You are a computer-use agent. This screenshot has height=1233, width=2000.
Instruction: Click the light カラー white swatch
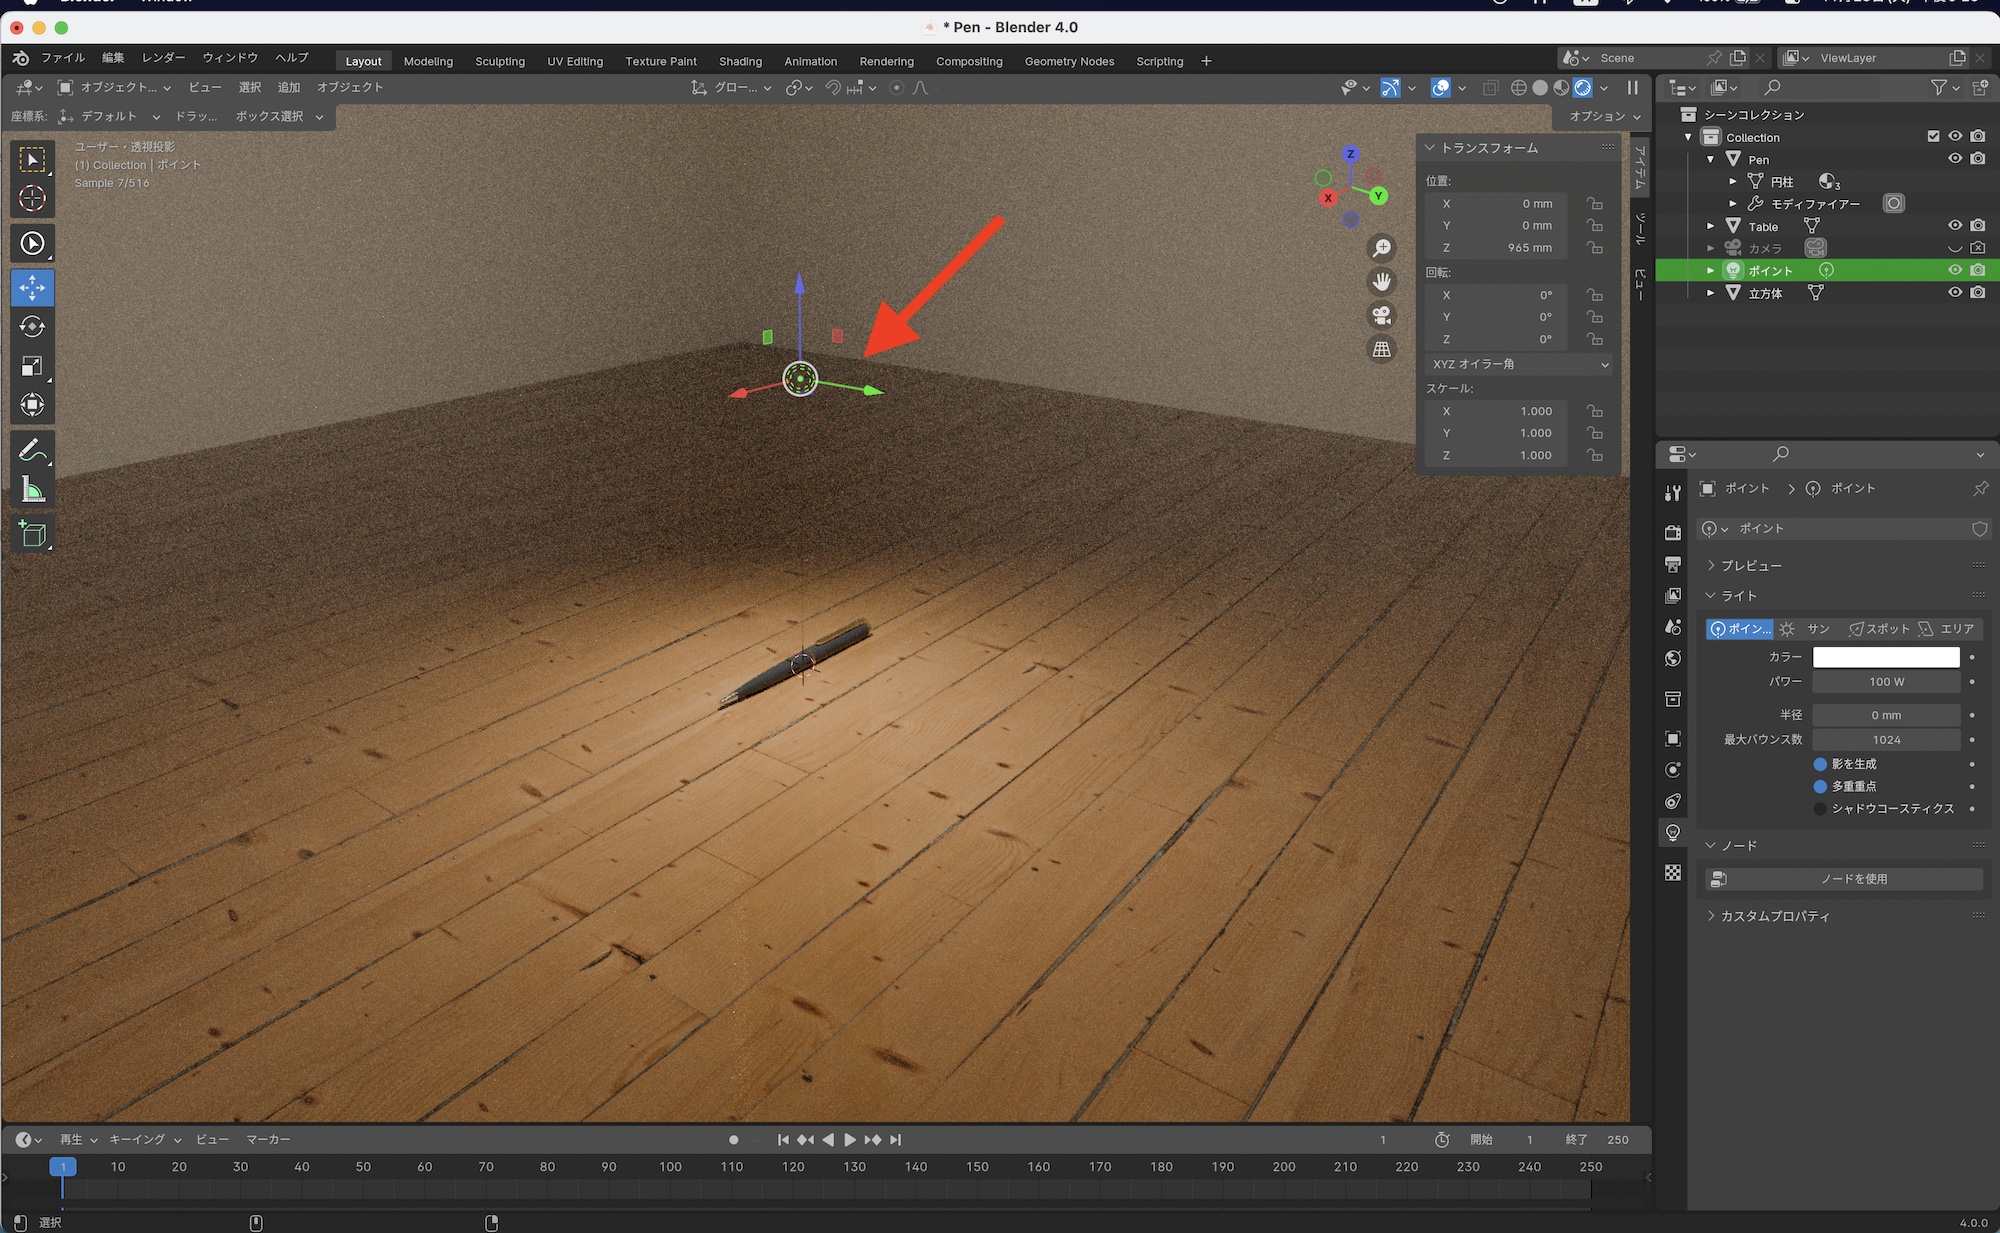[x=1886, y=657]
